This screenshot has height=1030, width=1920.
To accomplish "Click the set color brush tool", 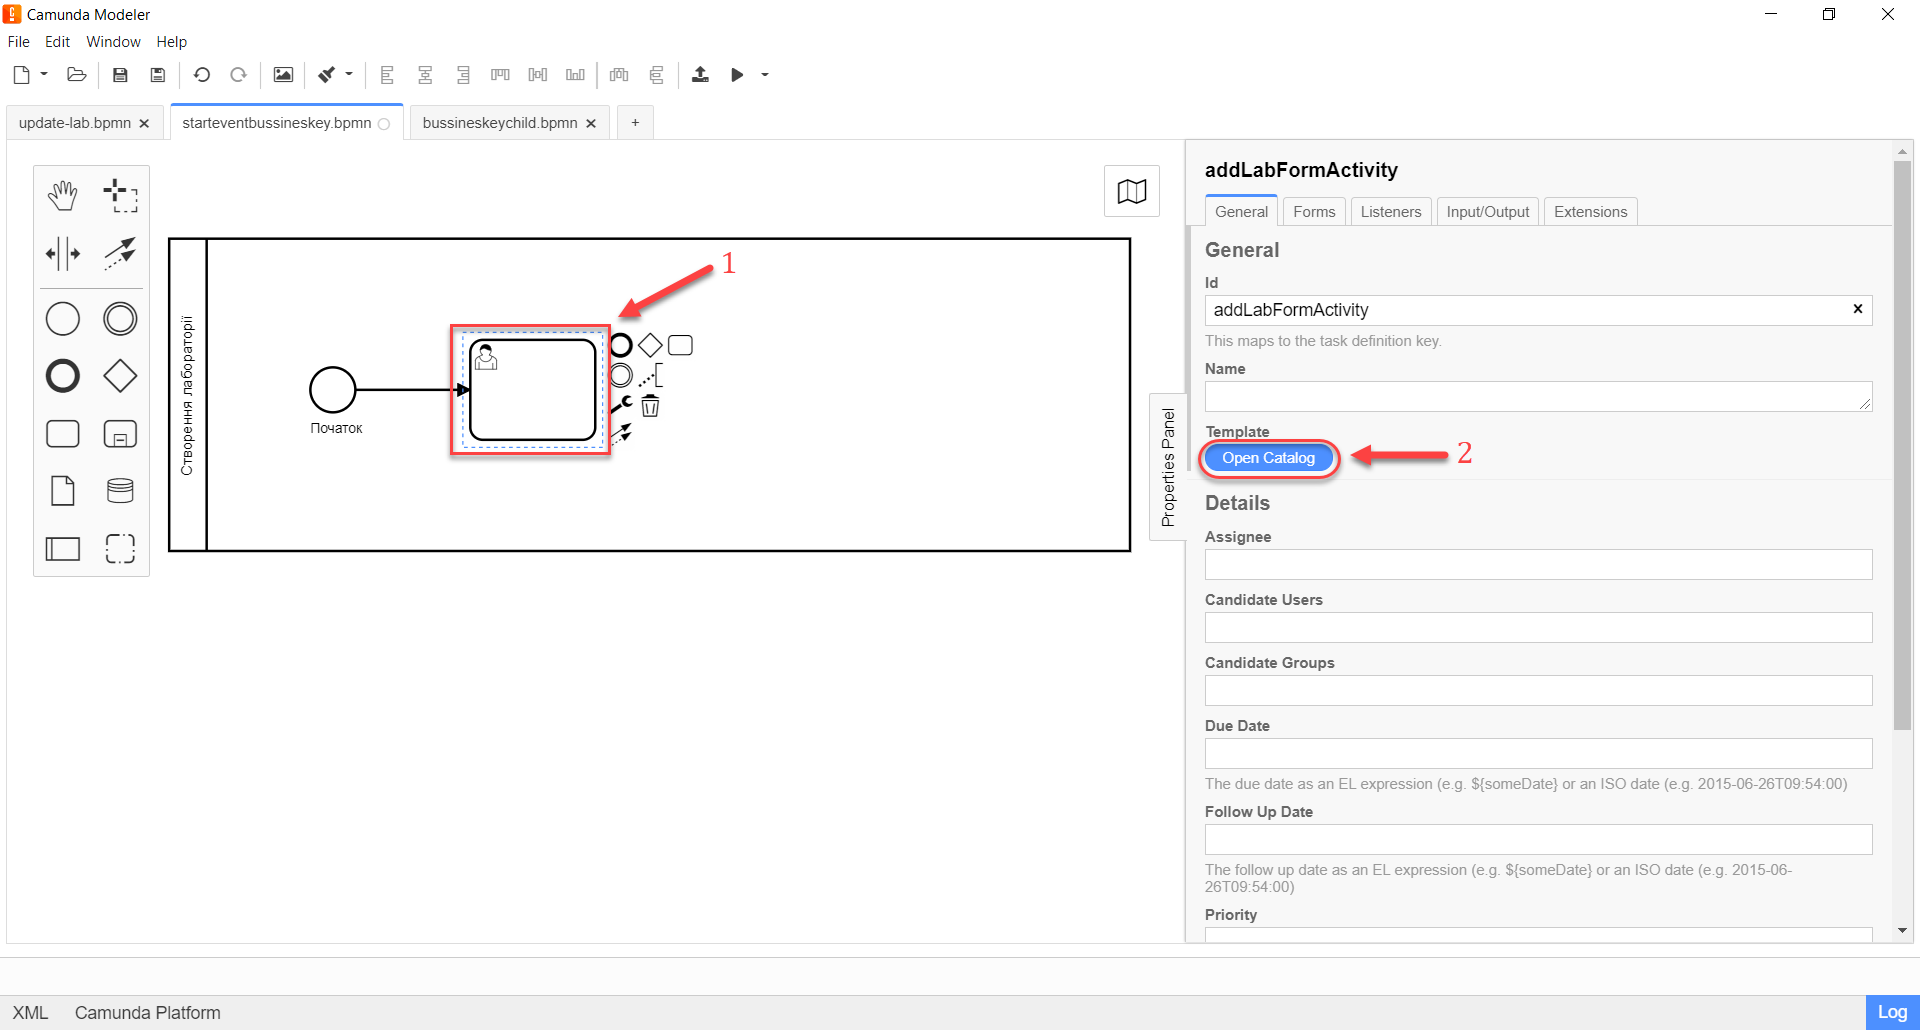I will click(326, 75).
